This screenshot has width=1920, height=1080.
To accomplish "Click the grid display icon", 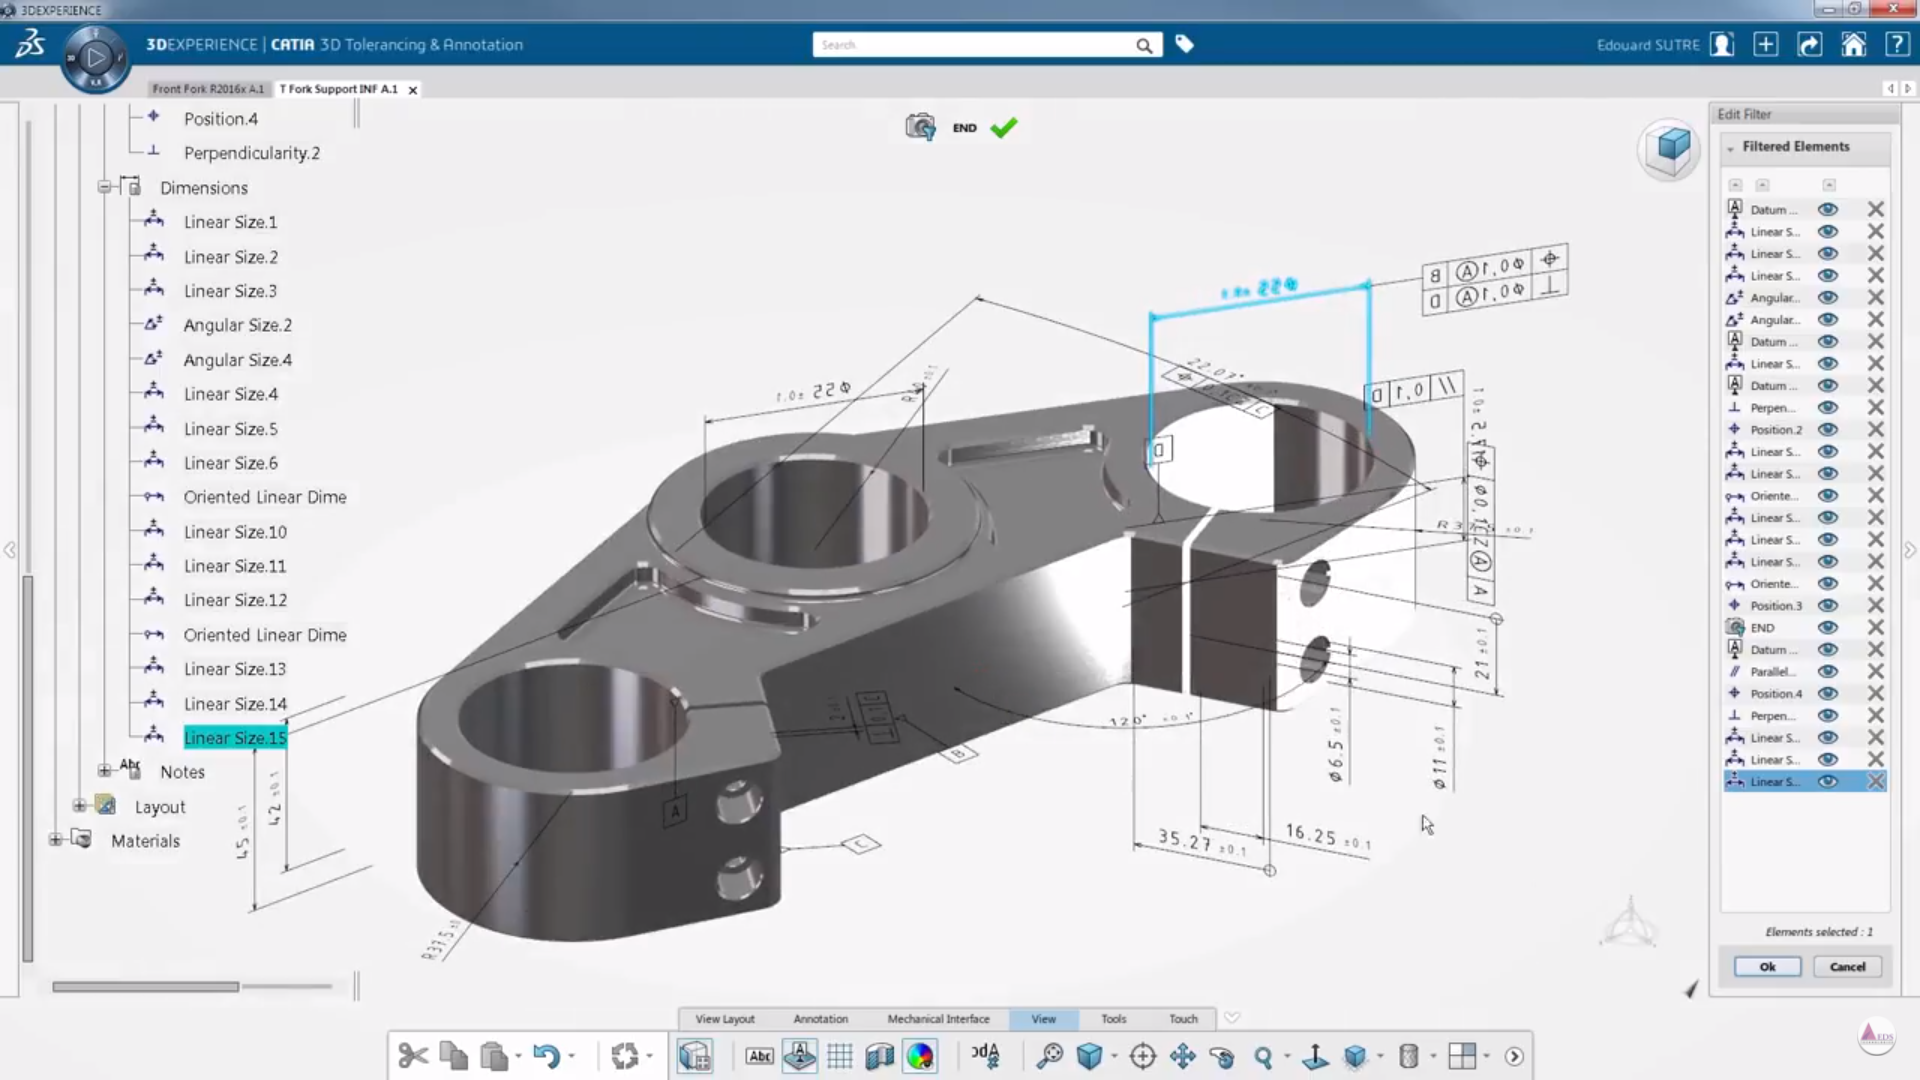I will tap(840, 1056).
